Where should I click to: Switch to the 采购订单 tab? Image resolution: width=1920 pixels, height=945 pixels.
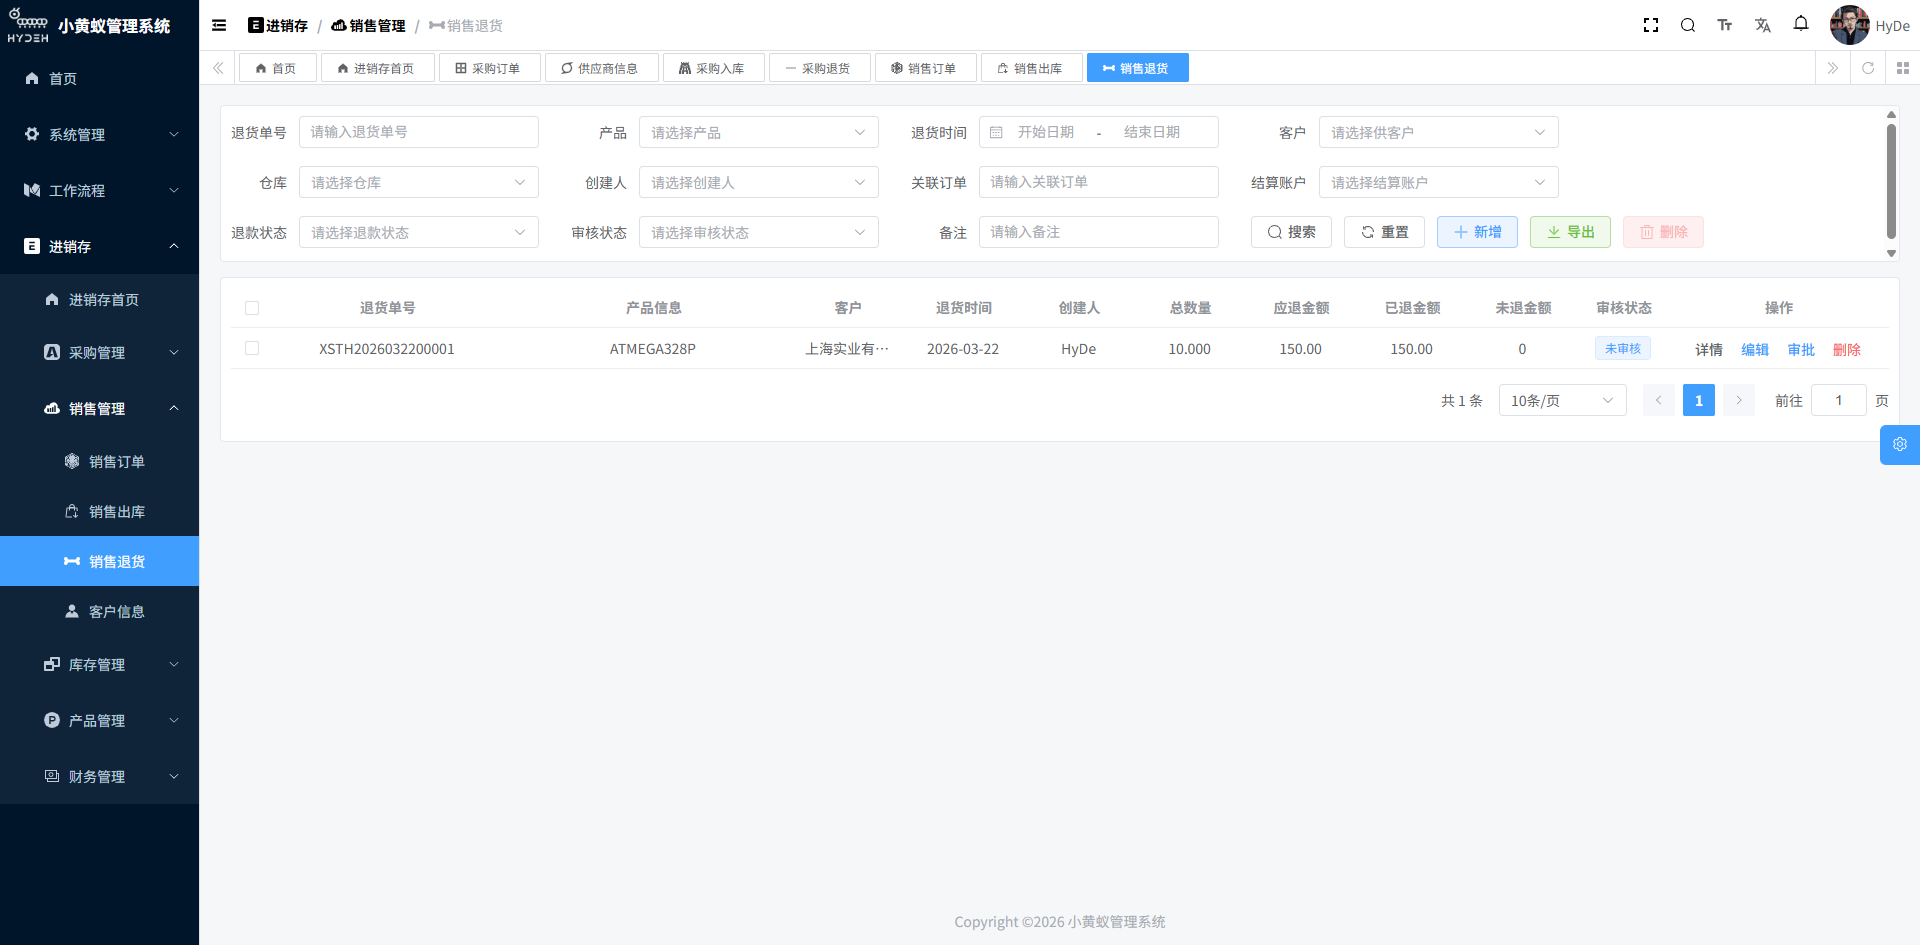(489, 68)
